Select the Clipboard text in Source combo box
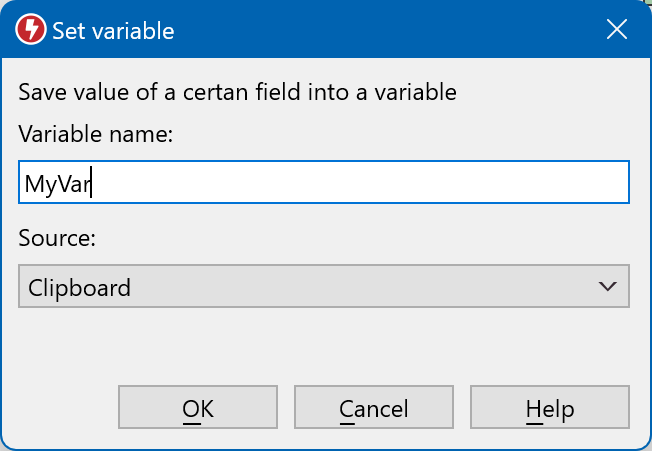The width and height of the screenshot is (652, 451). pos(80,288)
